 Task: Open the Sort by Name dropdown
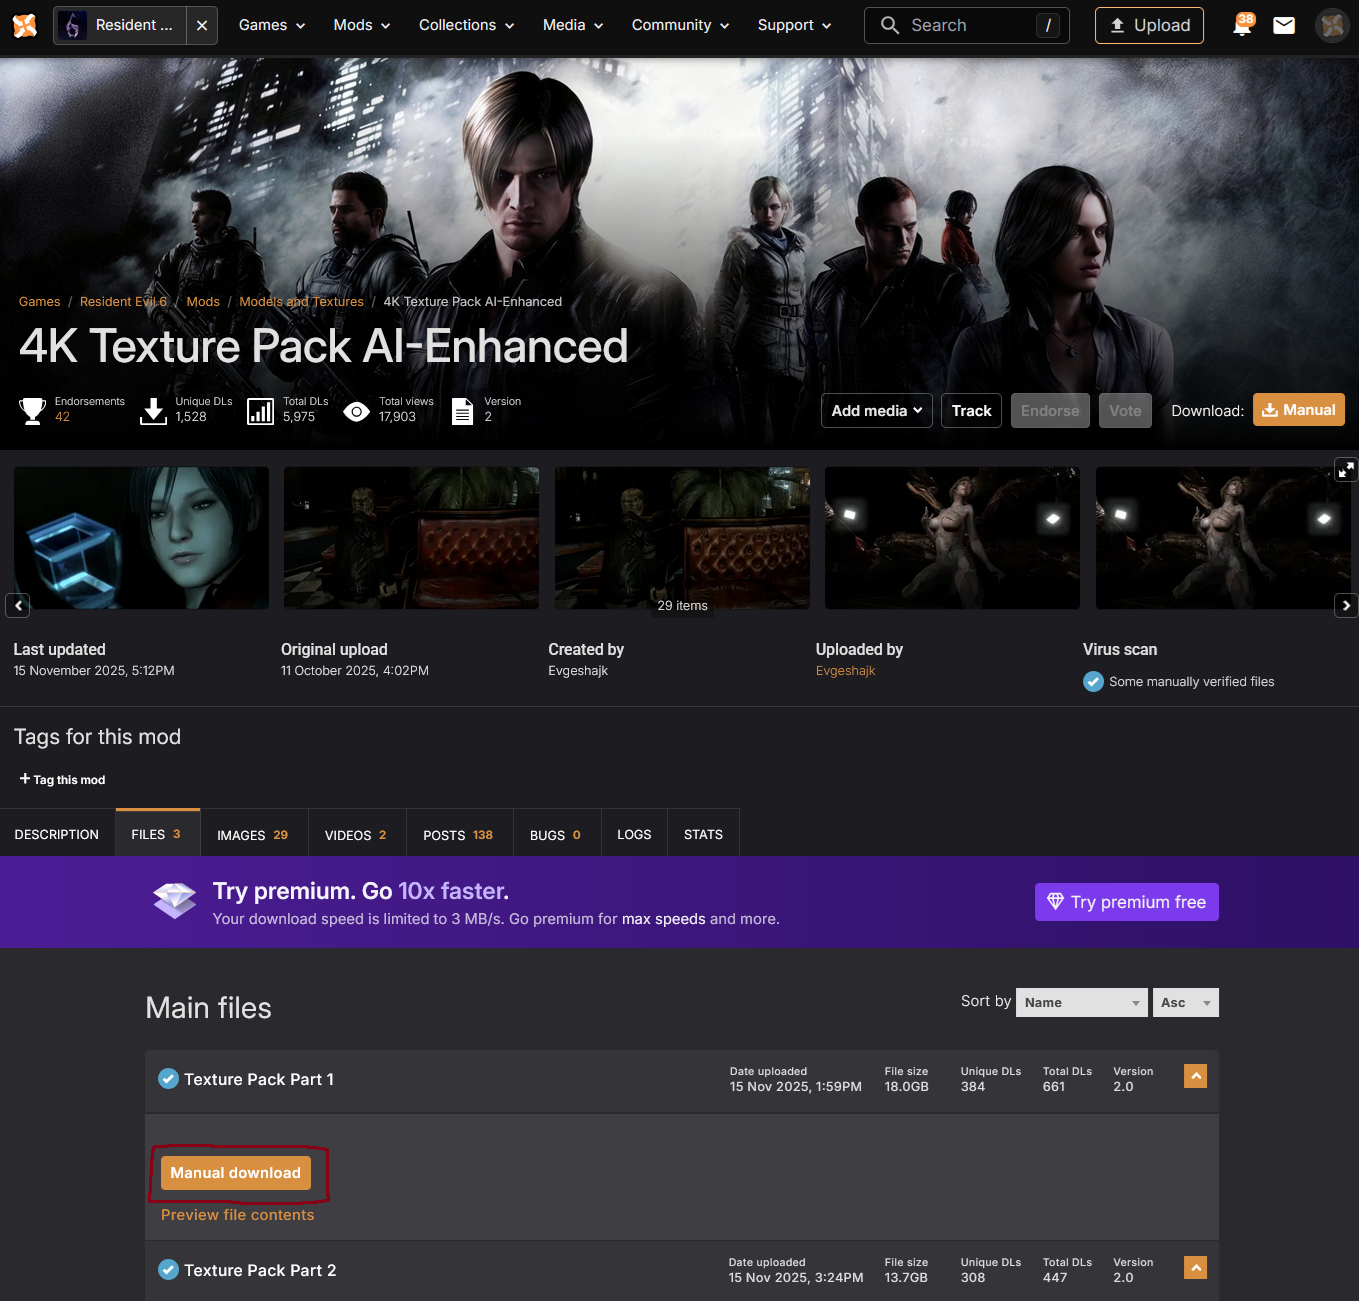[x=1082, y=1003]
